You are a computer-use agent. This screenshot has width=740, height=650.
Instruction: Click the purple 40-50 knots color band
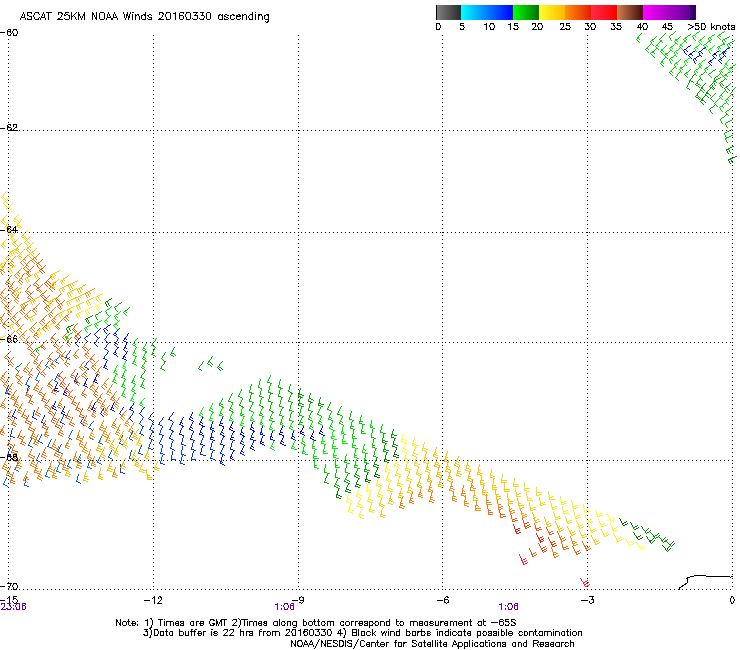coord(669,12)
